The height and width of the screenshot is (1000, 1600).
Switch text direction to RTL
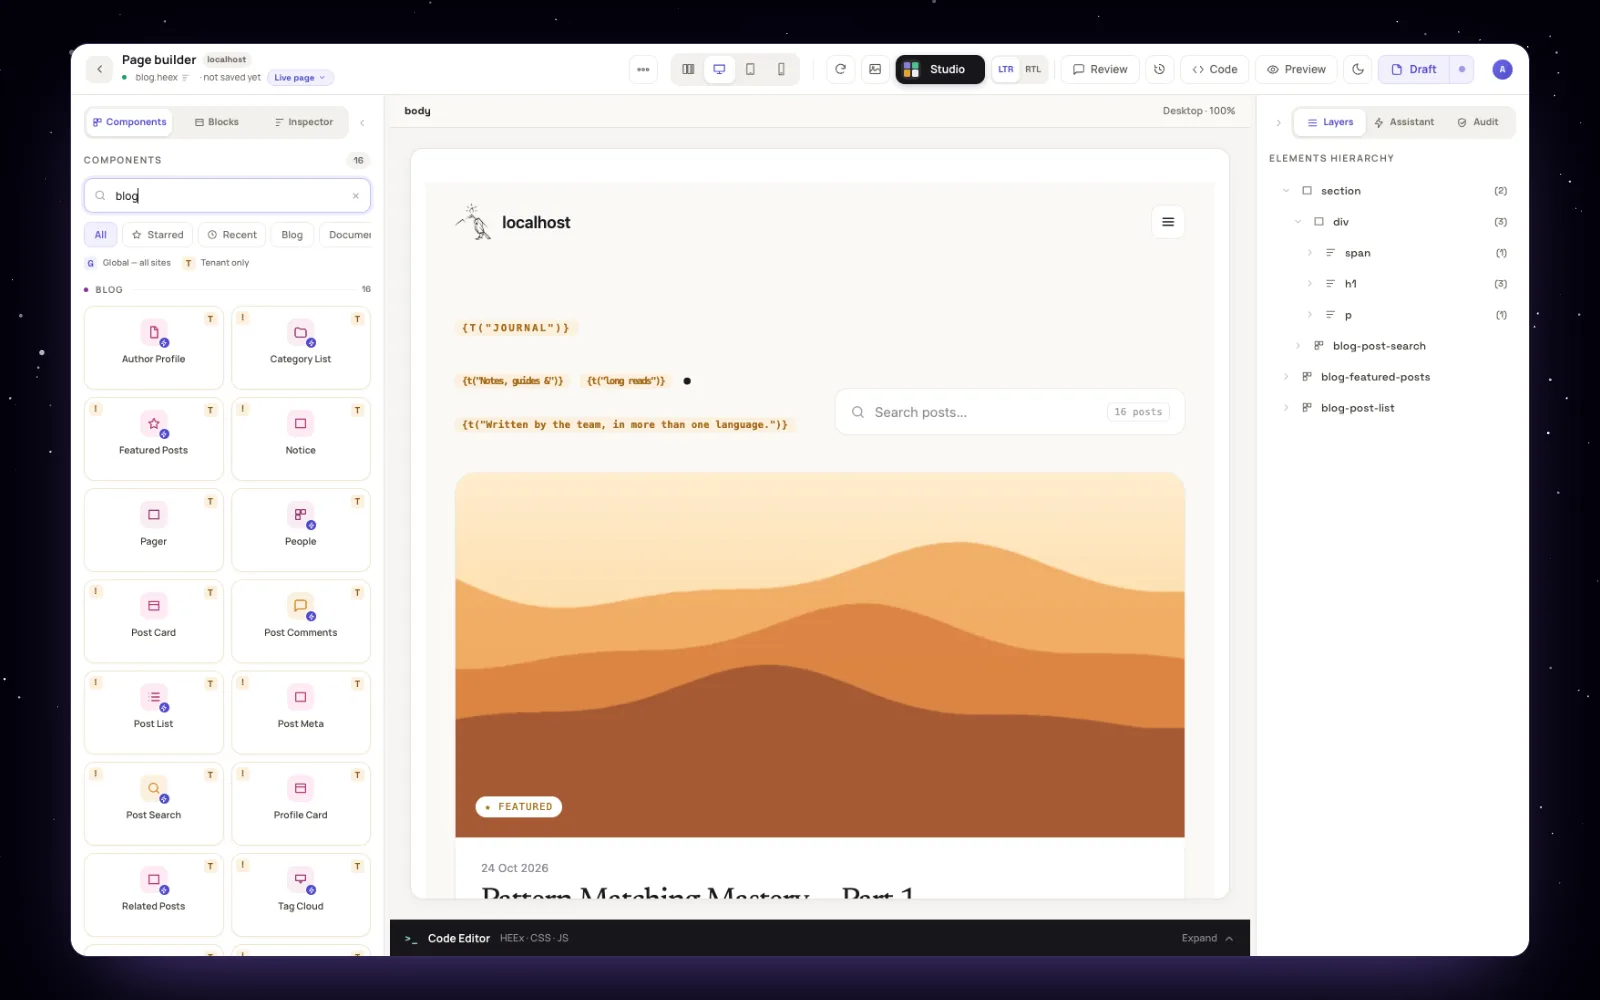pyautogui.click(x=1033, y=69)
